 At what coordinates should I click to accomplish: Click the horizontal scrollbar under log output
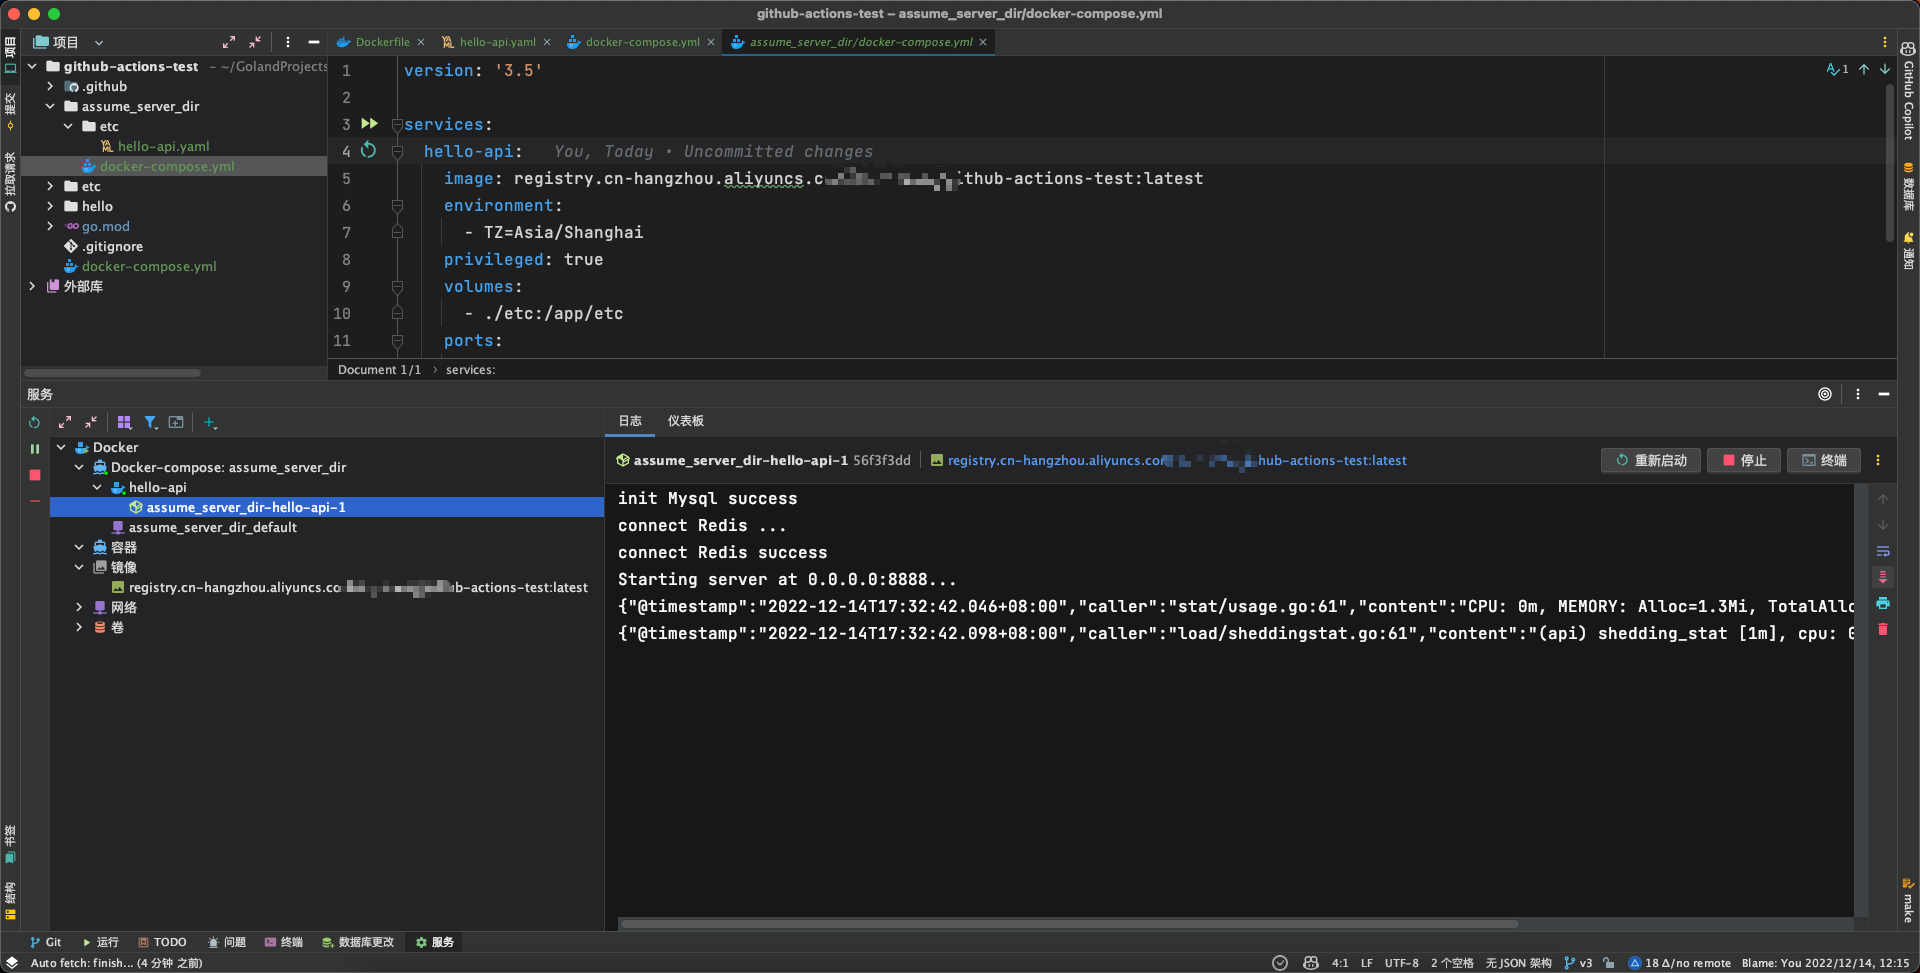tap(1070, 924)
